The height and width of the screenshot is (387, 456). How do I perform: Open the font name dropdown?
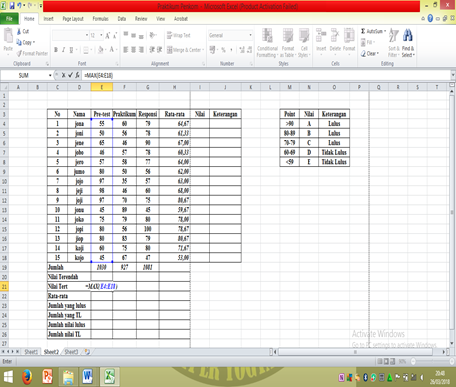(87, 35)
